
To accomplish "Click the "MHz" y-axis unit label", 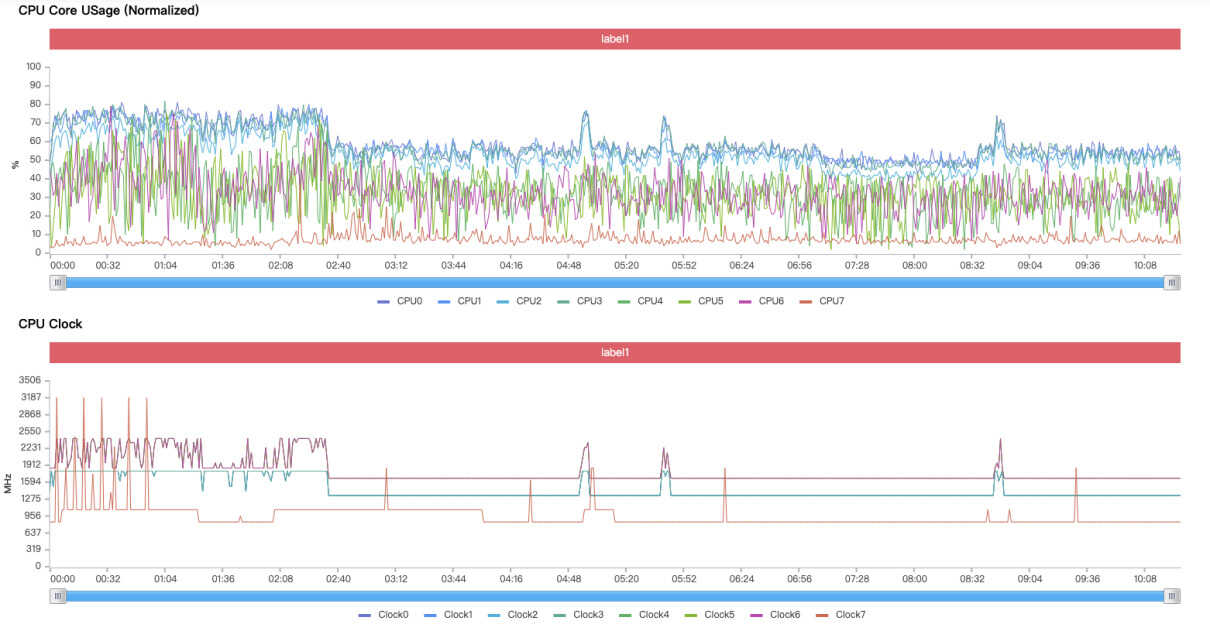I will (8, 484).
